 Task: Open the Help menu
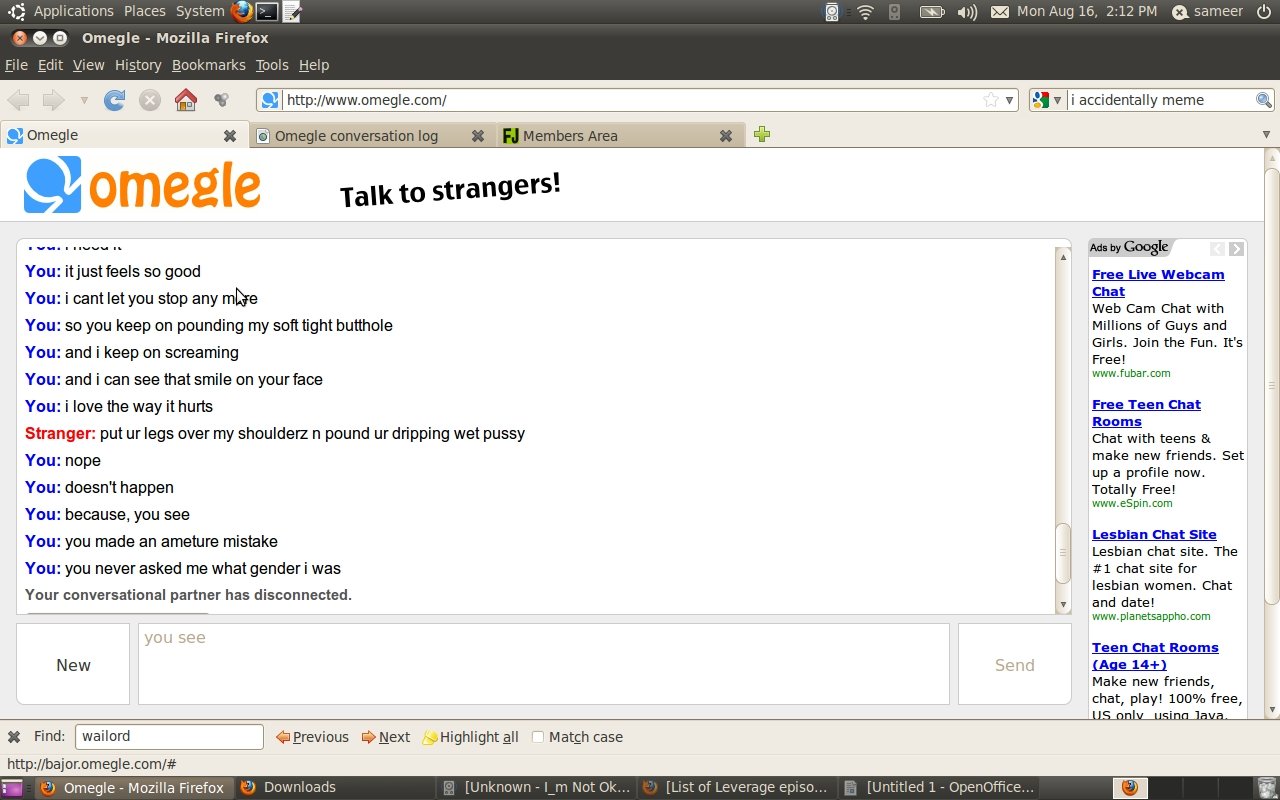[314, 65]
